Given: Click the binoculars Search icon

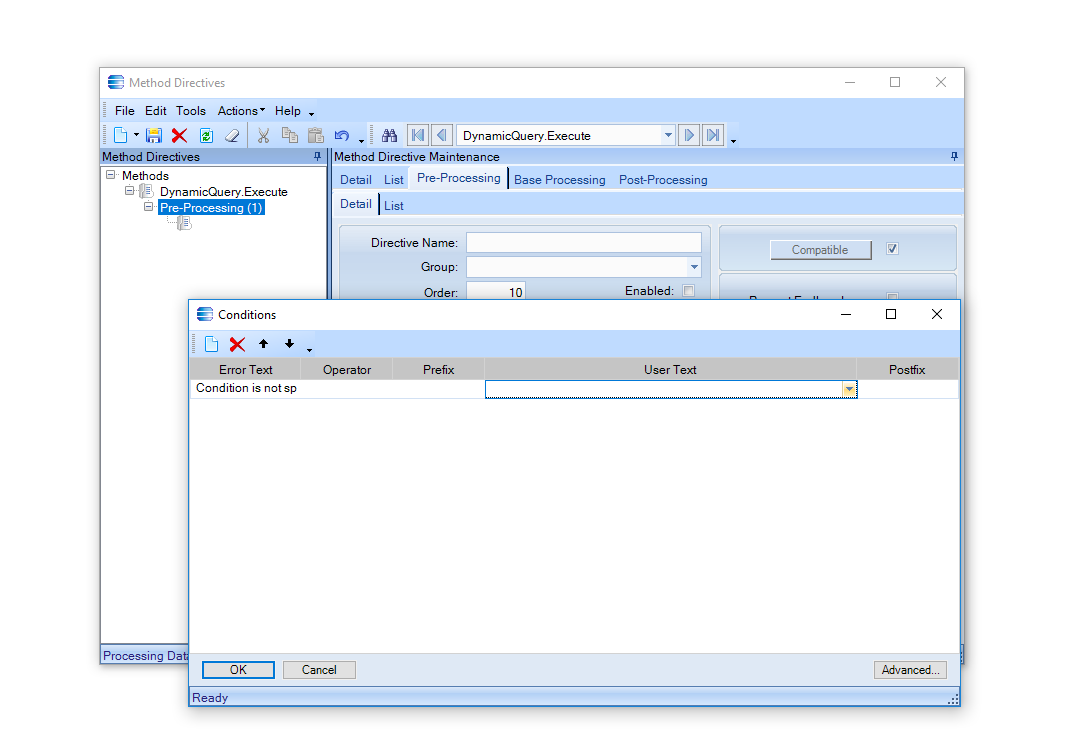Looking at the screenshot, I should point(389,135).
